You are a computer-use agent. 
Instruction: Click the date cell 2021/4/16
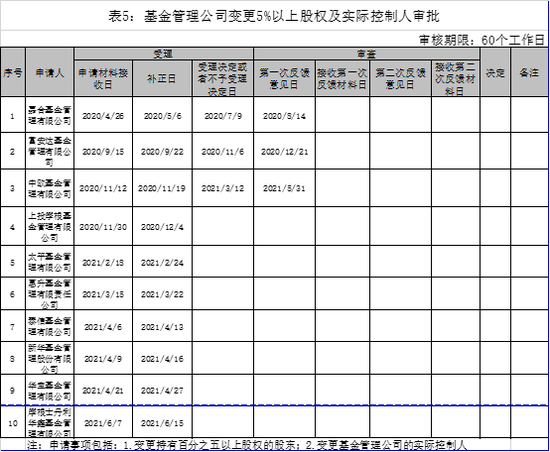(x=162, y=359)
